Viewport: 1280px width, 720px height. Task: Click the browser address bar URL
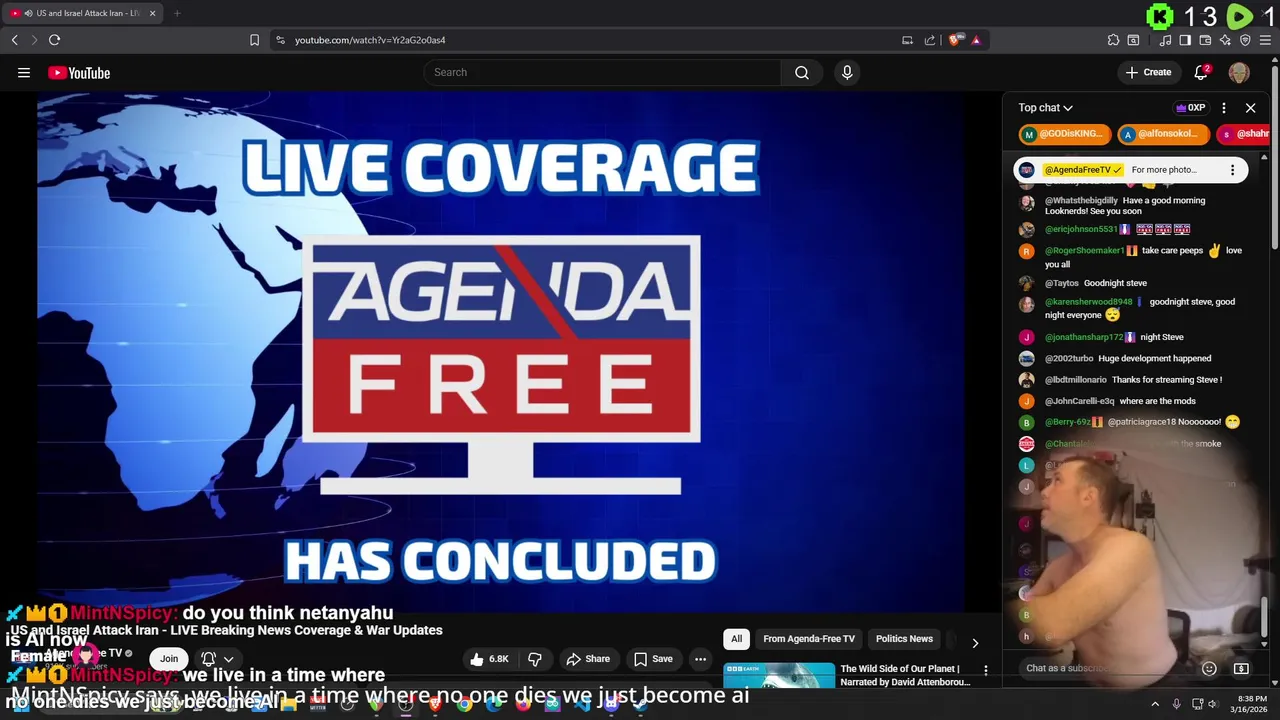tap(370, 40)
